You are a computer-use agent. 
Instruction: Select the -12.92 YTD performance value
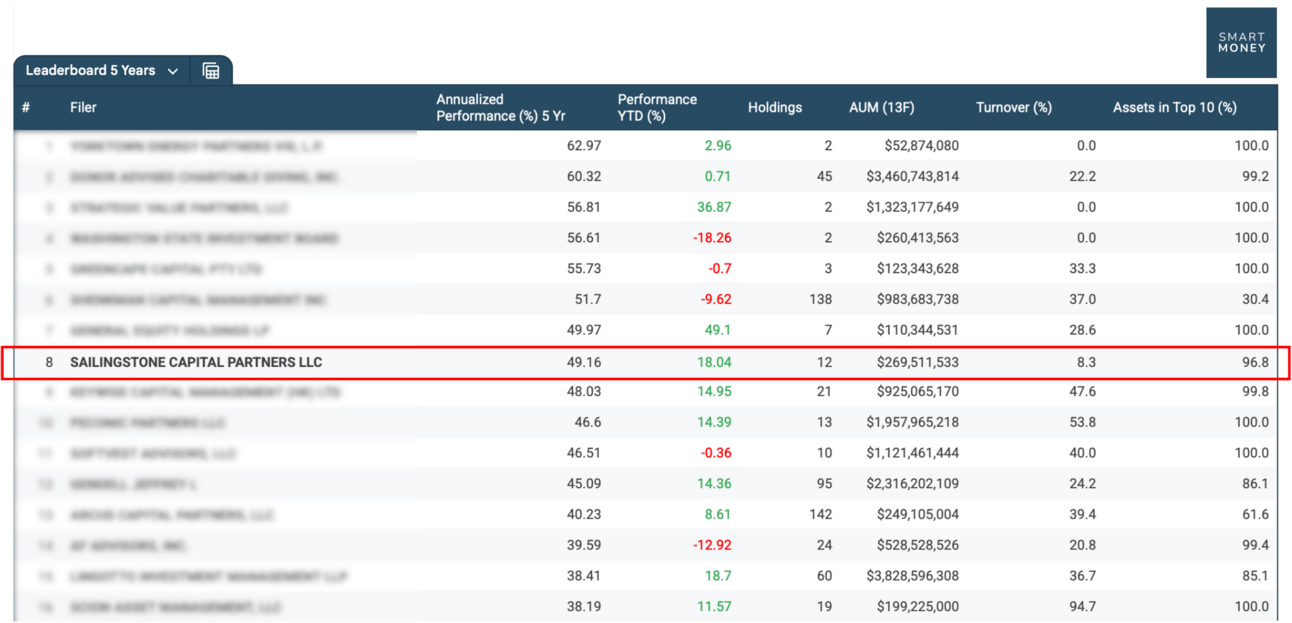[710, 547]
